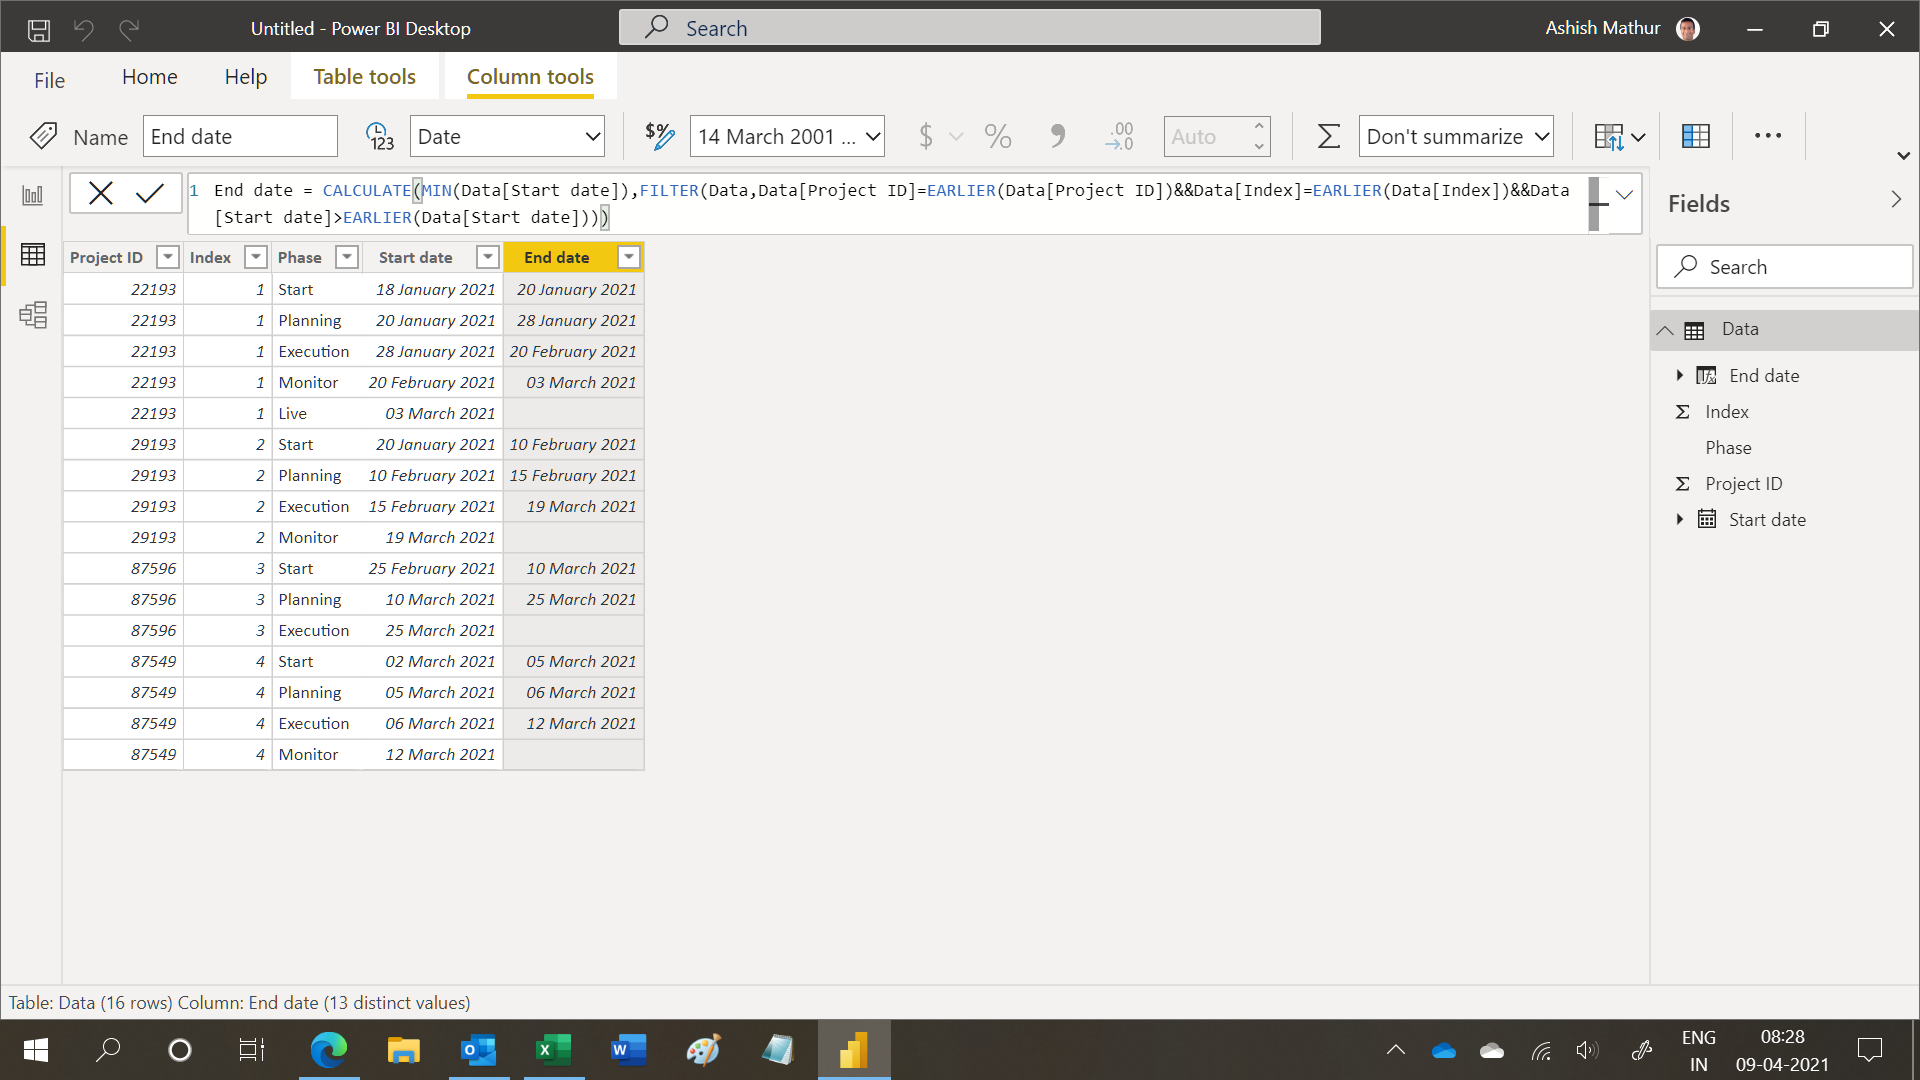Select Phase field in Fields pane
Viewport: 1920px width, 1080px height.
pyautogui.click(x=1729, y=448)
